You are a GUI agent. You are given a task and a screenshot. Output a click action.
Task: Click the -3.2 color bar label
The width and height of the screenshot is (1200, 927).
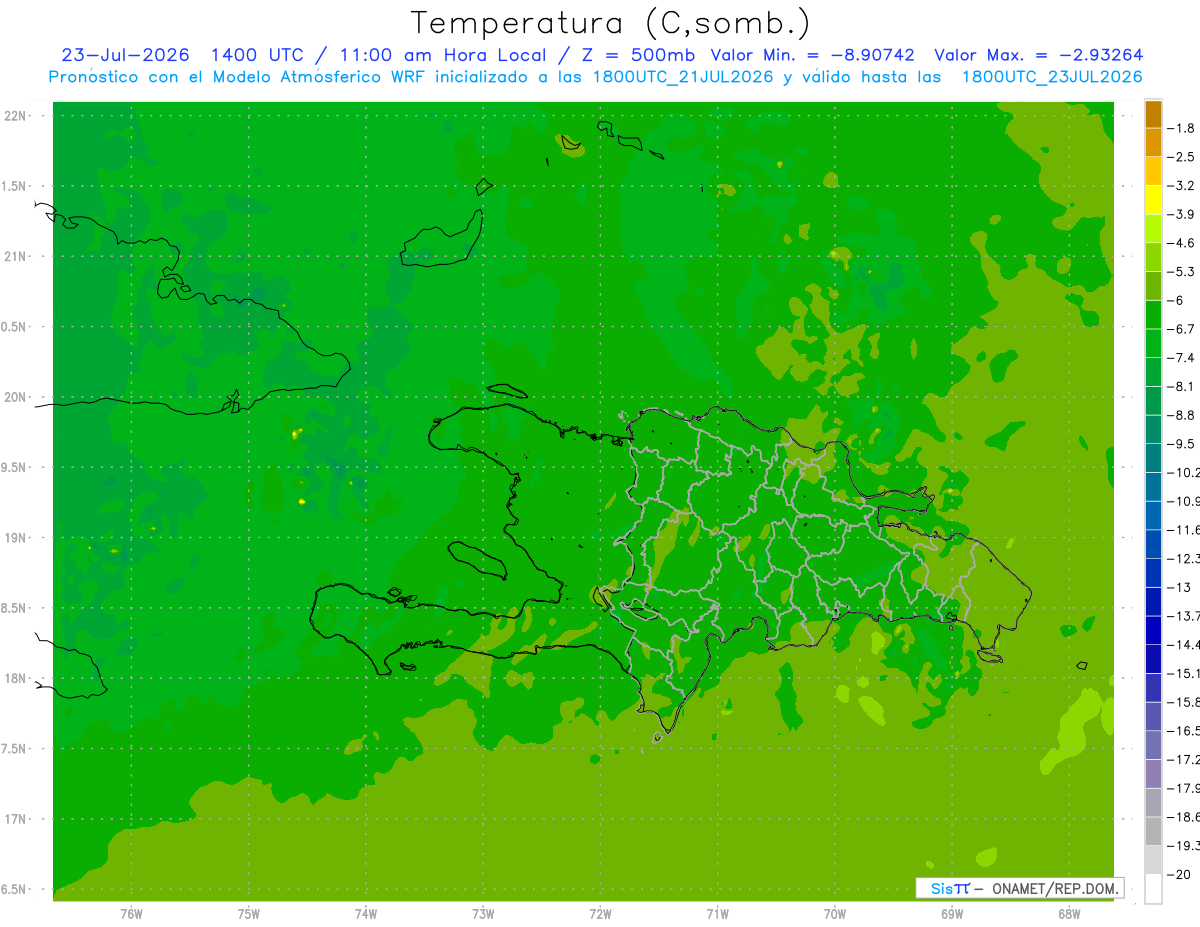1181,186
